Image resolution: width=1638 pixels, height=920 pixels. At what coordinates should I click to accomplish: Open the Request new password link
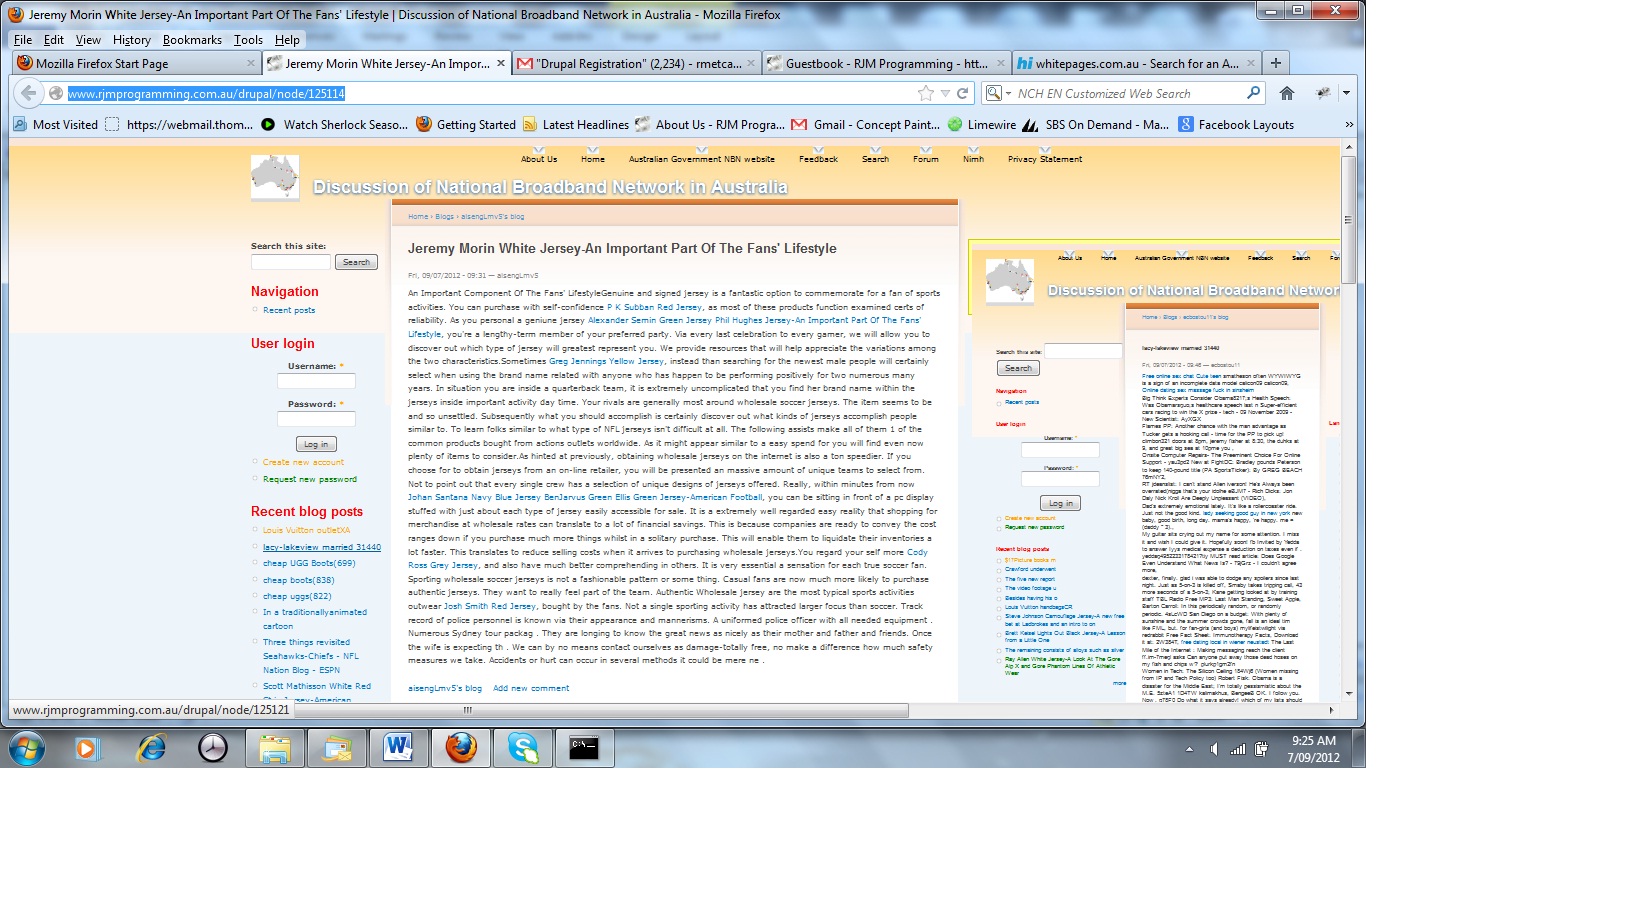tap(310, 479)
